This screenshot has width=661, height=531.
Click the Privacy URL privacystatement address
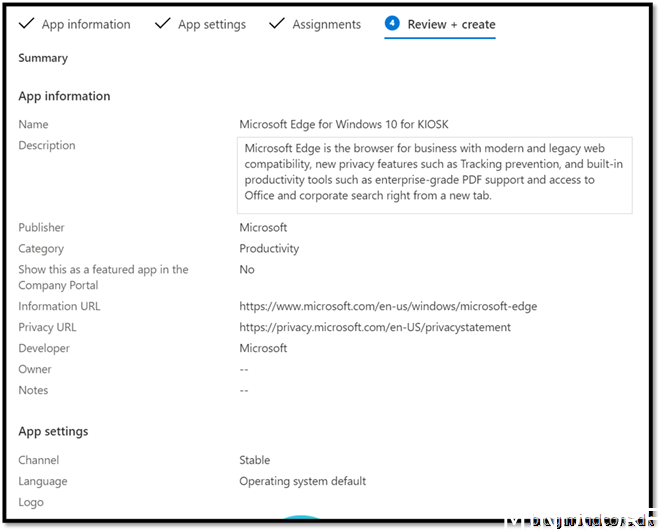click(x=375, y=327)
